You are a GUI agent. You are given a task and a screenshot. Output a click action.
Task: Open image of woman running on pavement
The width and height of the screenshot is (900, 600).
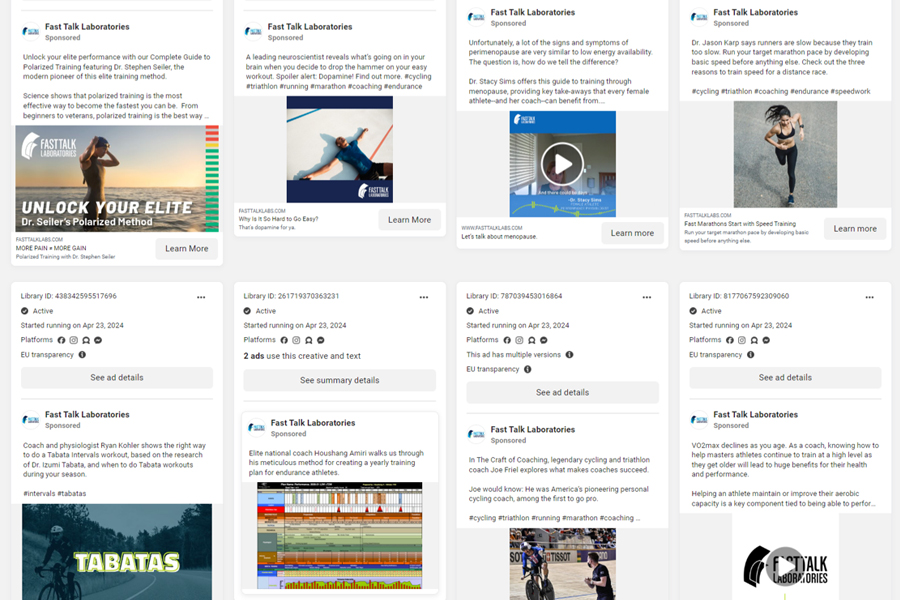click(x=785, y=154)
